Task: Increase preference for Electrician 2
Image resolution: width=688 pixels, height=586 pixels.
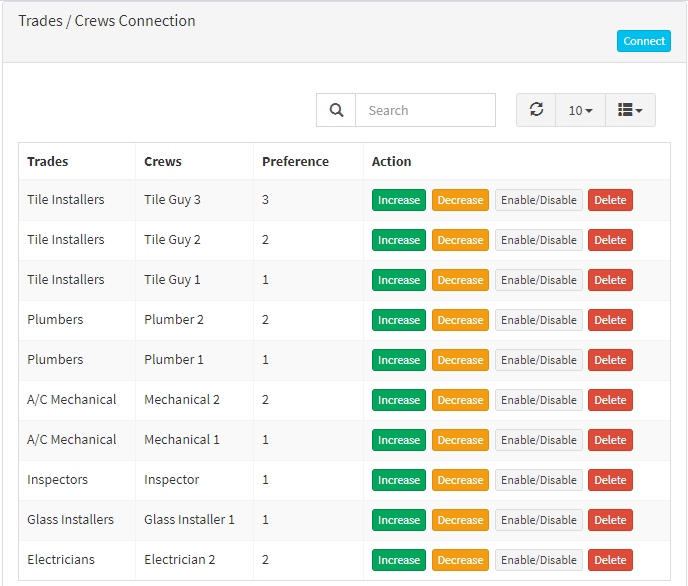Action: [399, 560]
